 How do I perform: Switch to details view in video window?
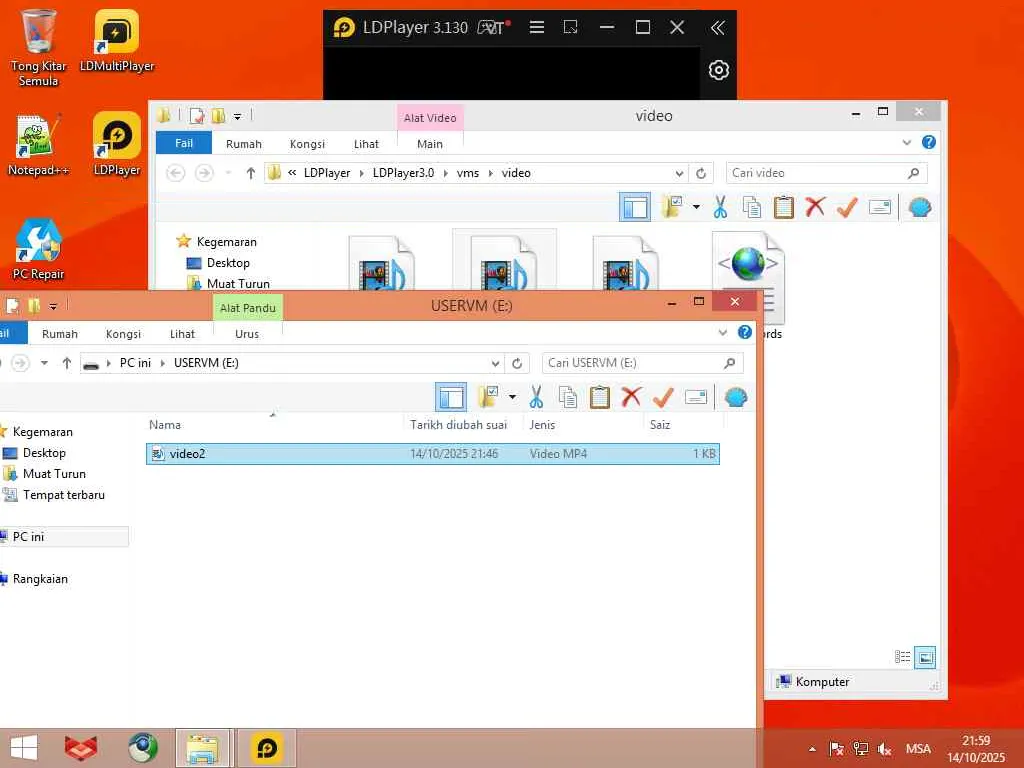pyautogui.click(x=903, y=657)
